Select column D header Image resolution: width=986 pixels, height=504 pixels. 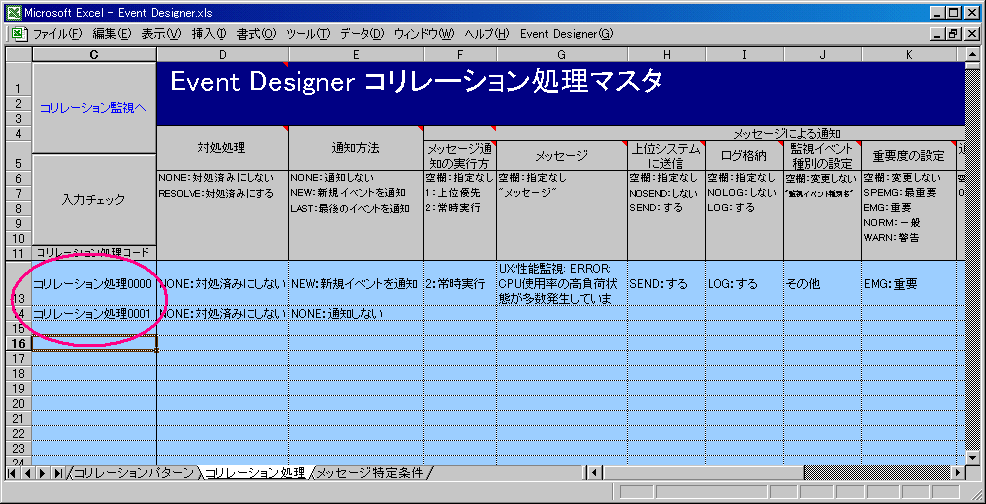222,55
